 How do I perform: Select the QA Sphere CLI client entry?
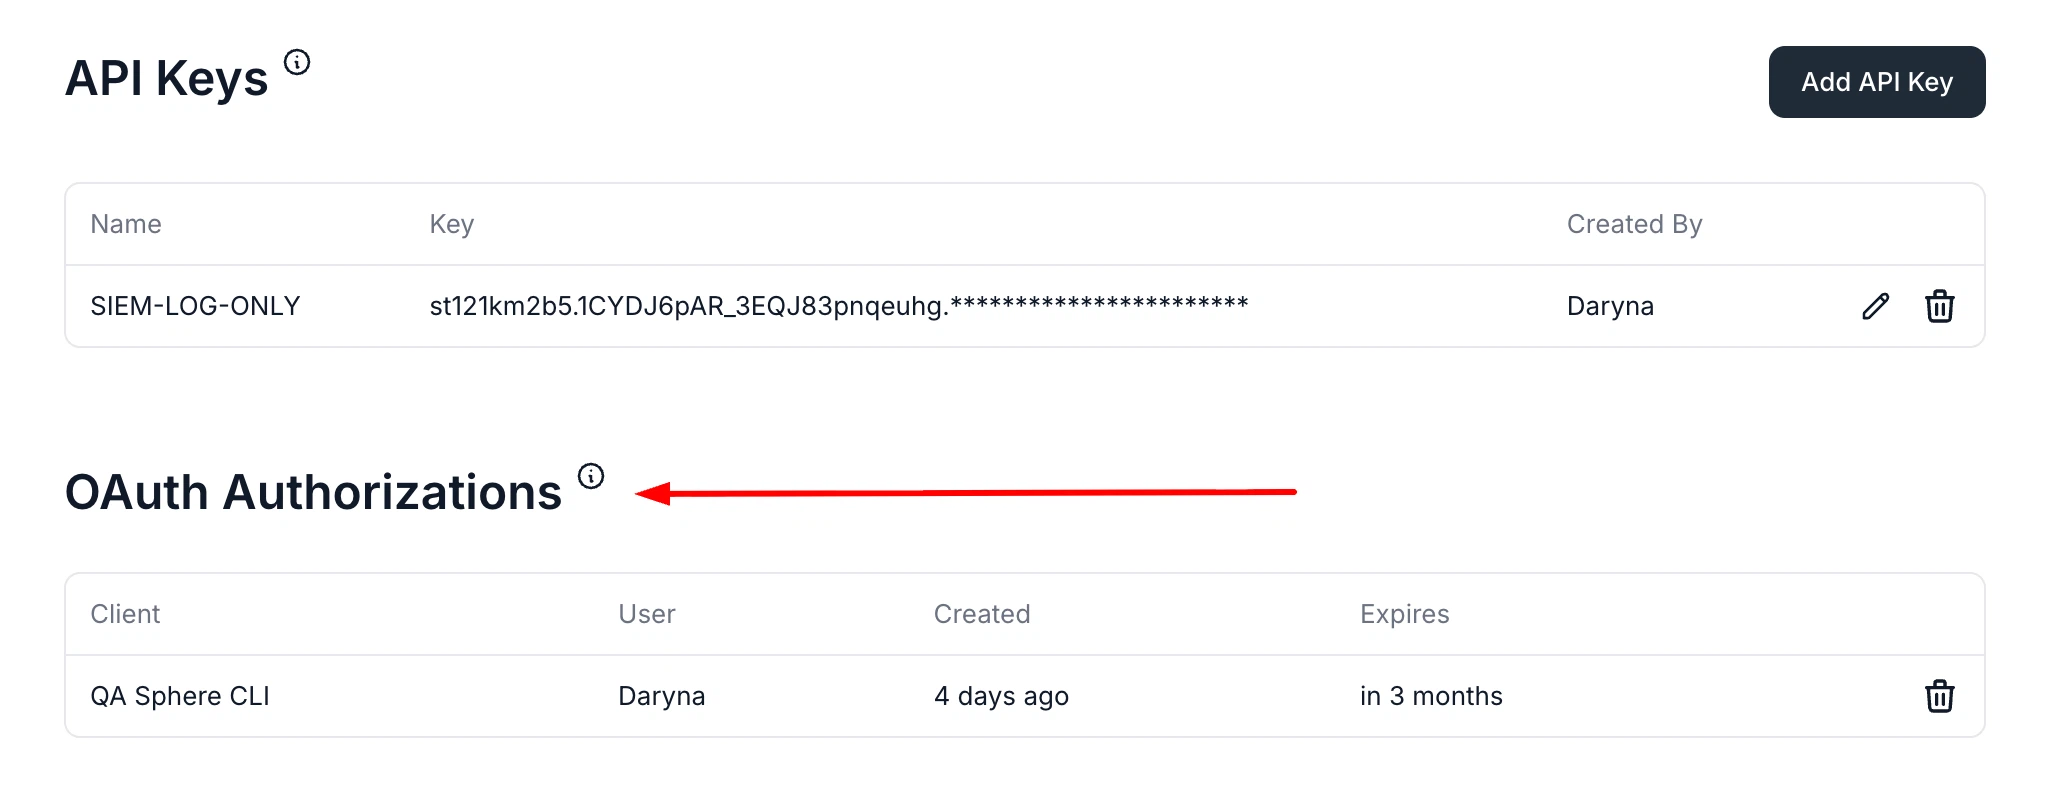pyautogui.click(x=180, y=696)
